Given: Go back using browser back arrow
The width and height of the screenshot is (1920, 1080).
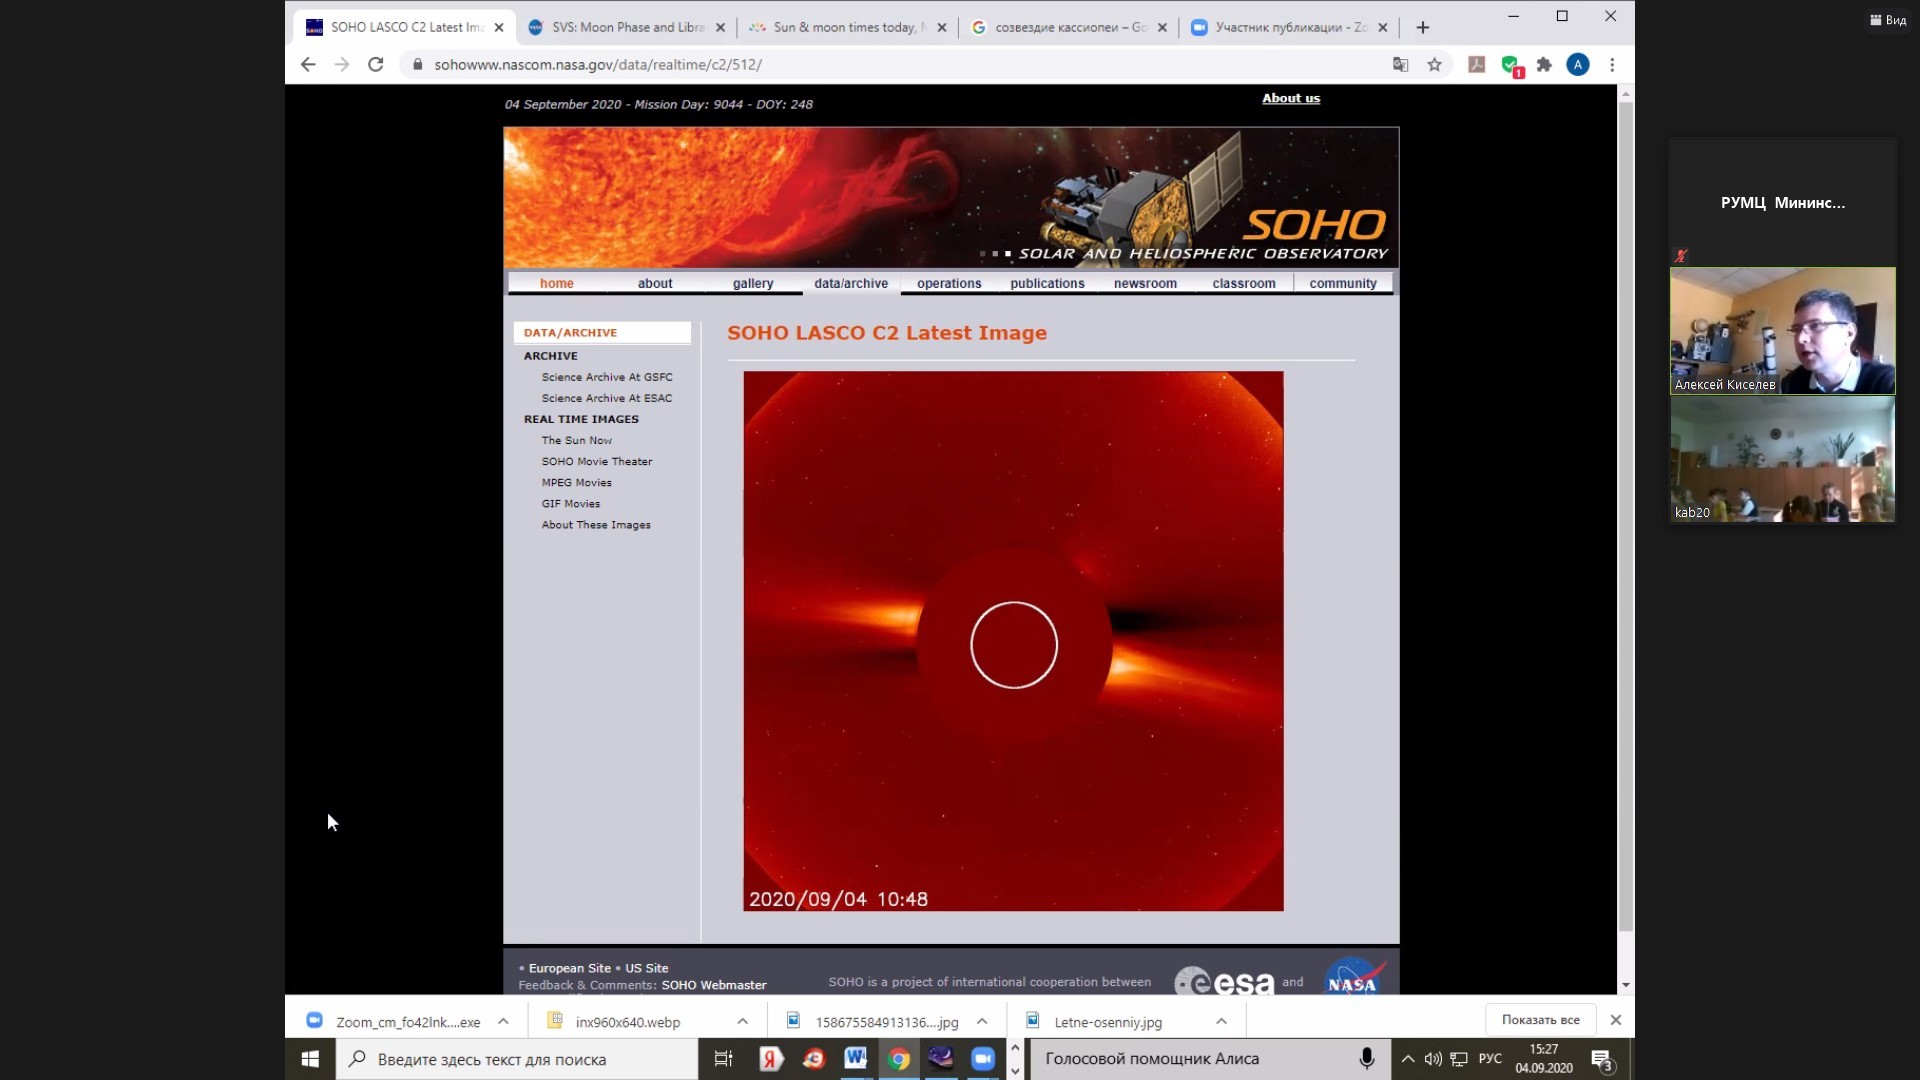Looking at the screenshot, I should pos(308,64).
